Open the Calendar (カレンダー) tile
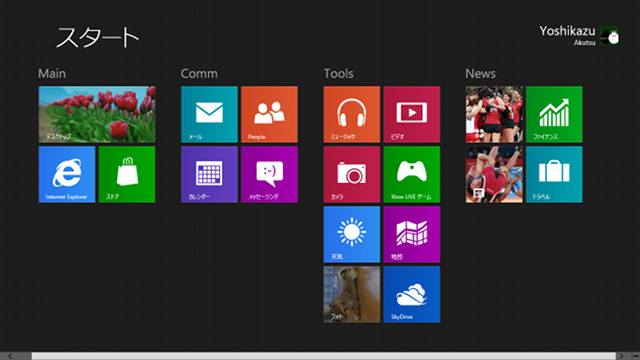 (x=209, y=174)
